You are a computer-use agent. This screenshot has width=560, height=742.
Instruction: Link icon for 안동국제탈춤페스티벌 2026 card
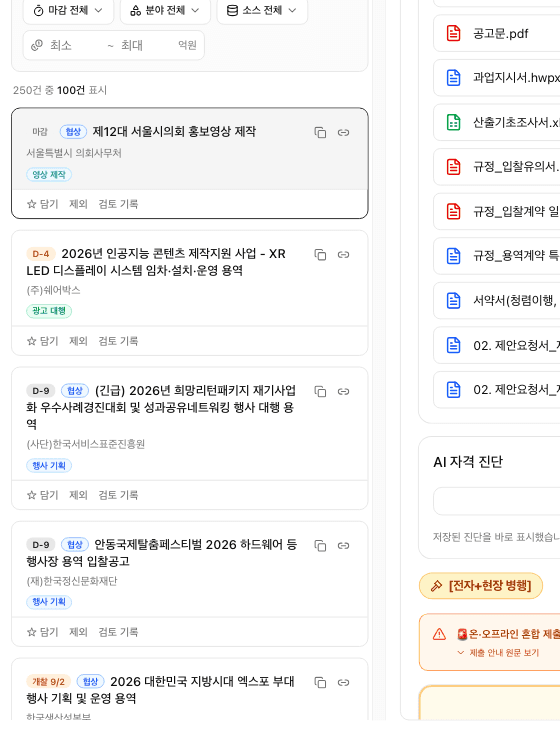(344, 546)
